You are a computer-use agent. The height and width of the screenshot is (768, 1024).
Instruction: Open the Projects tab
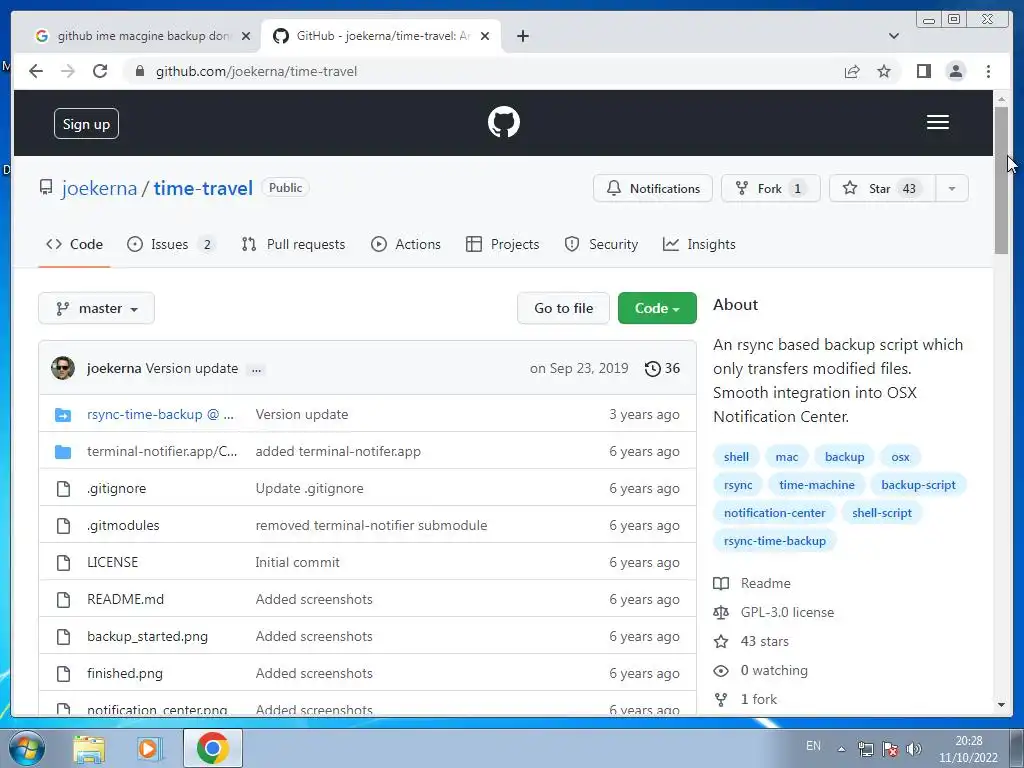(x=502, y=244)
